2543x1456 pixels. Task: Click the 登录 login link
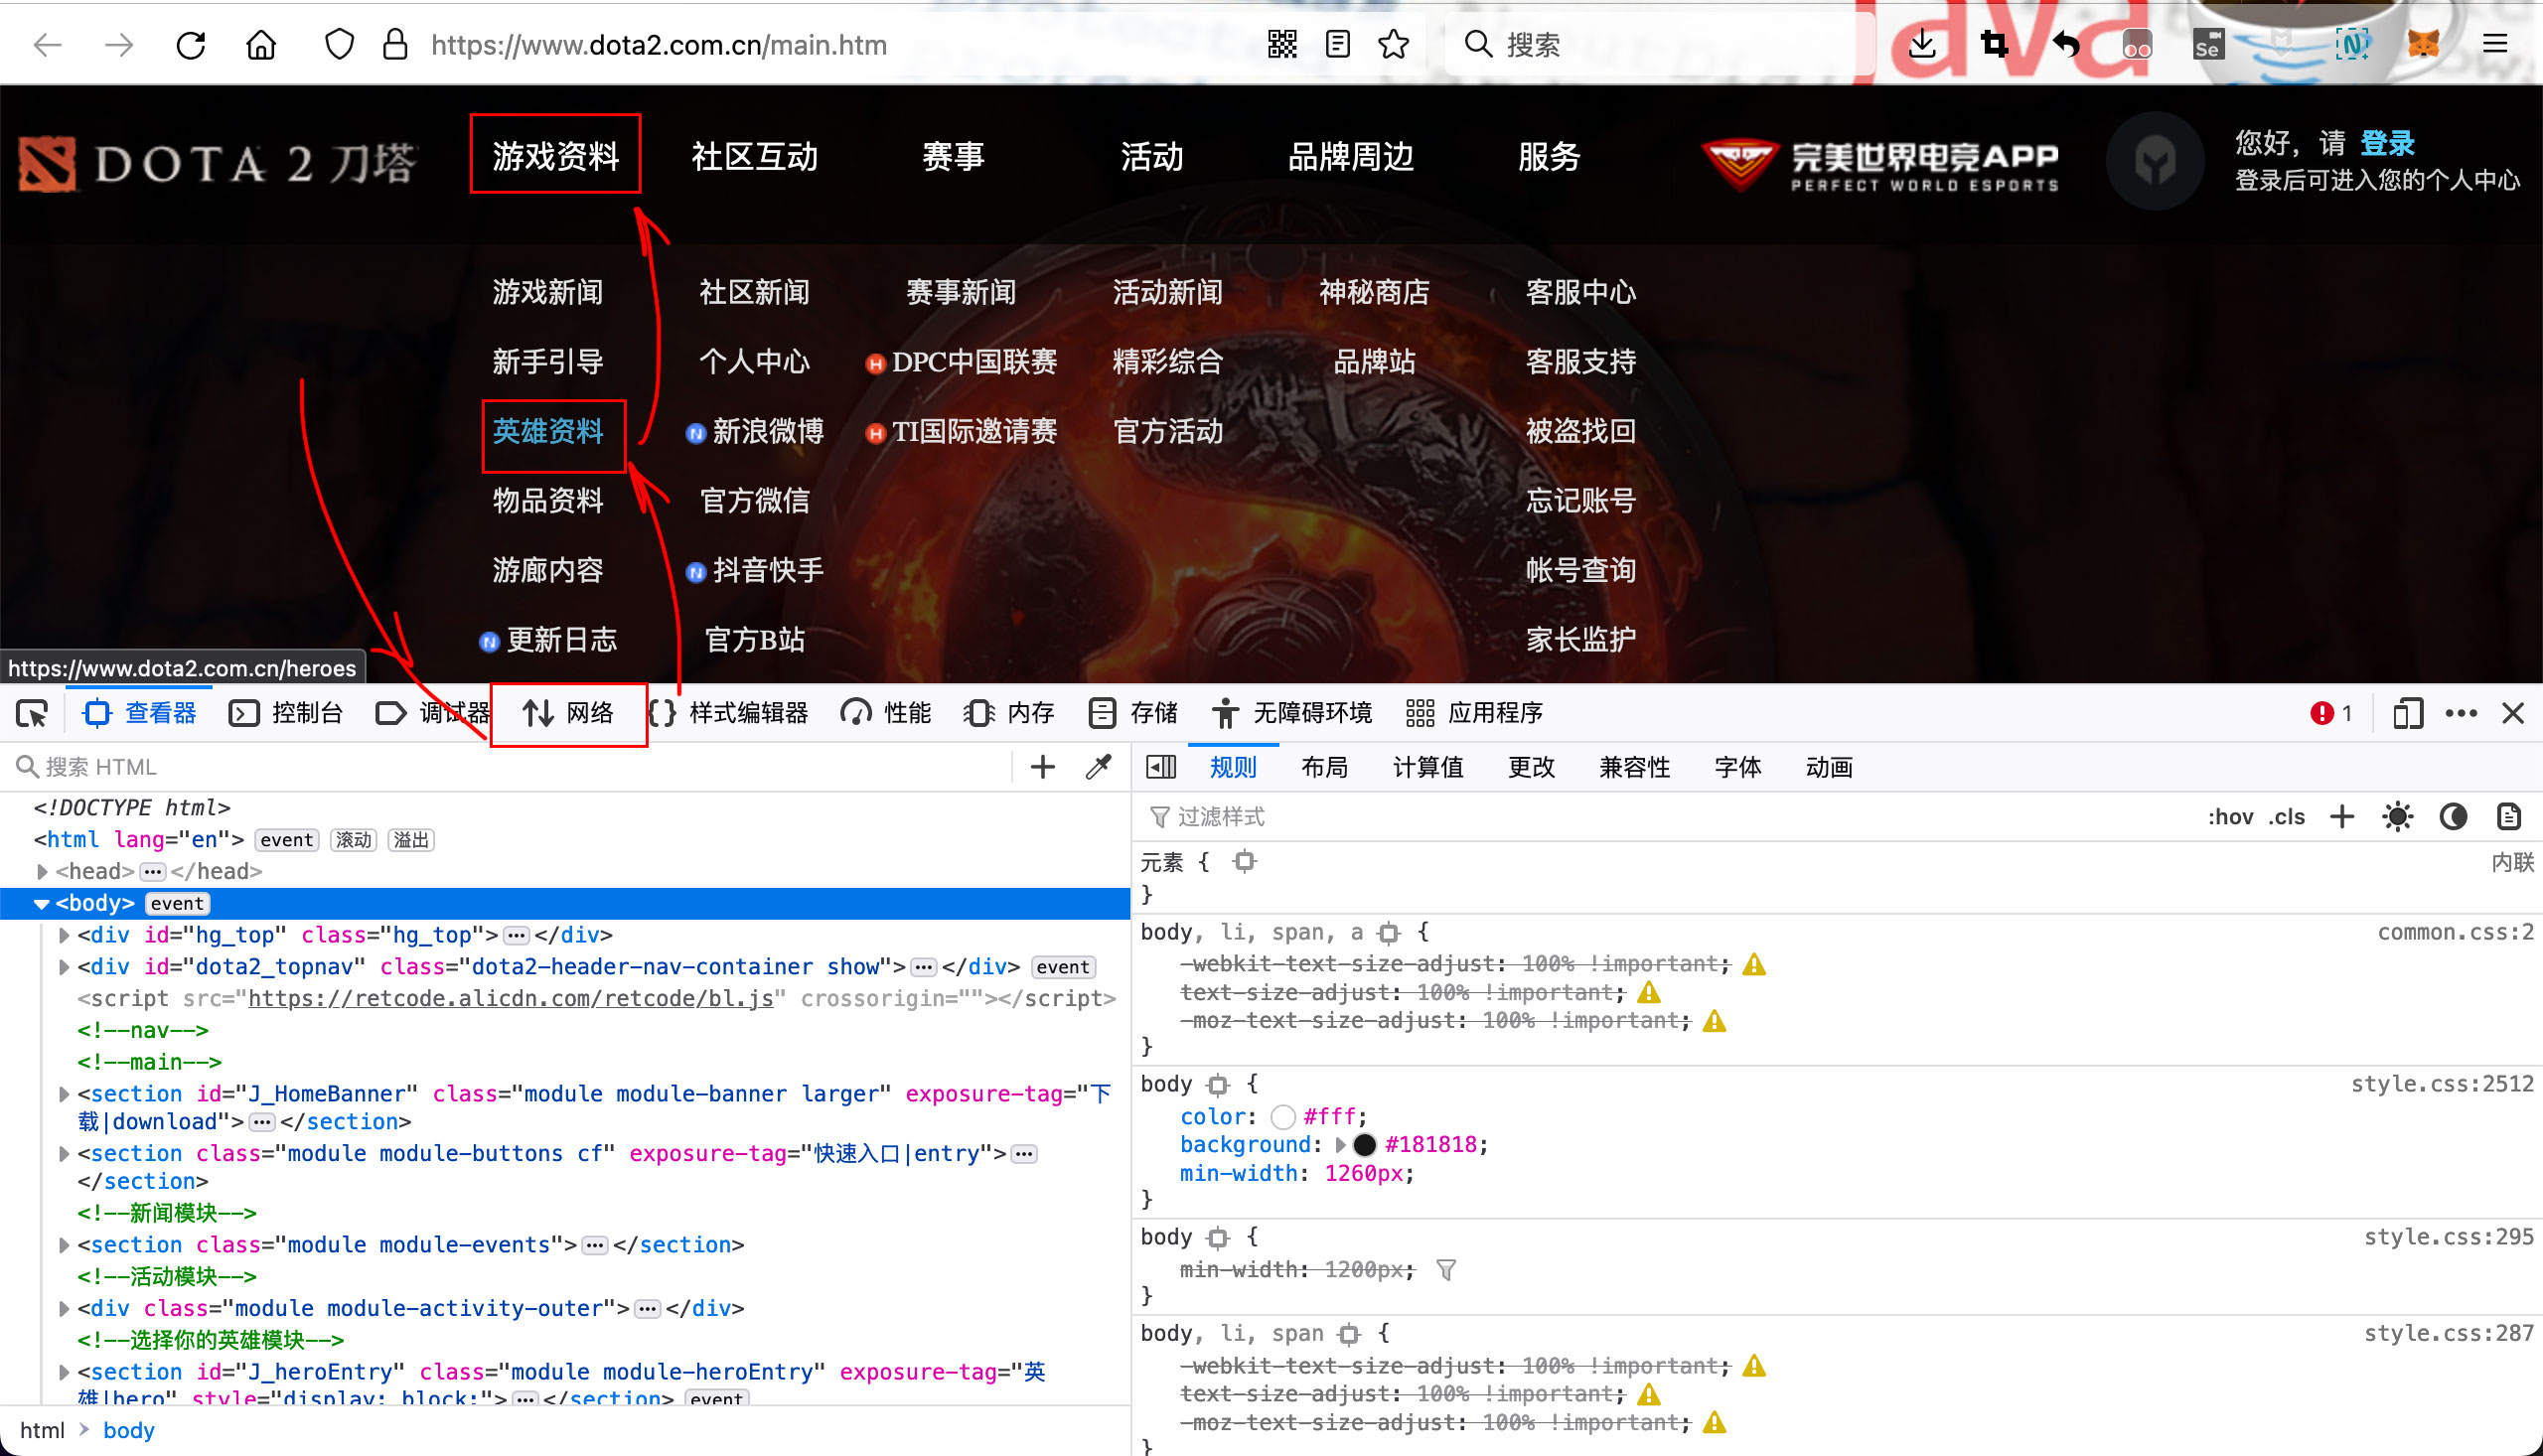coord(2387,143)
